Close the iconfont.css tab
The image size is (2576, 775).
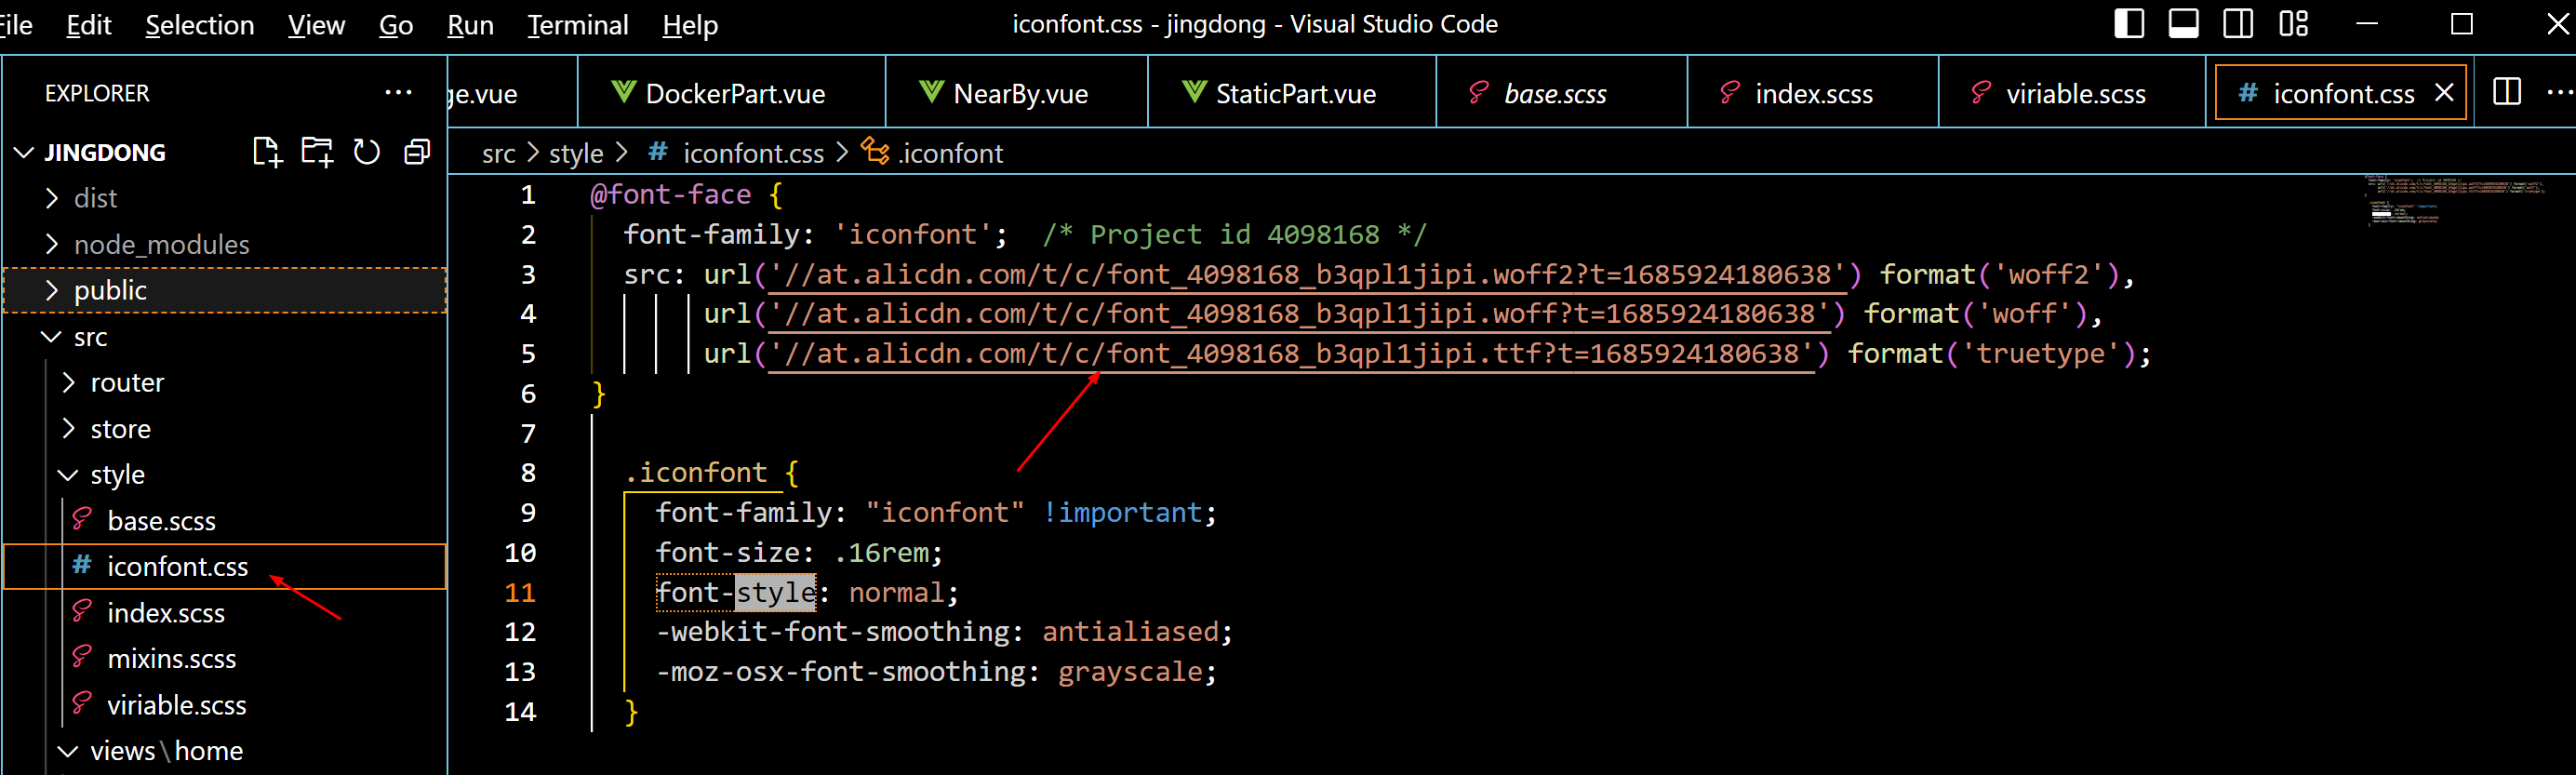click(2444, 92)
